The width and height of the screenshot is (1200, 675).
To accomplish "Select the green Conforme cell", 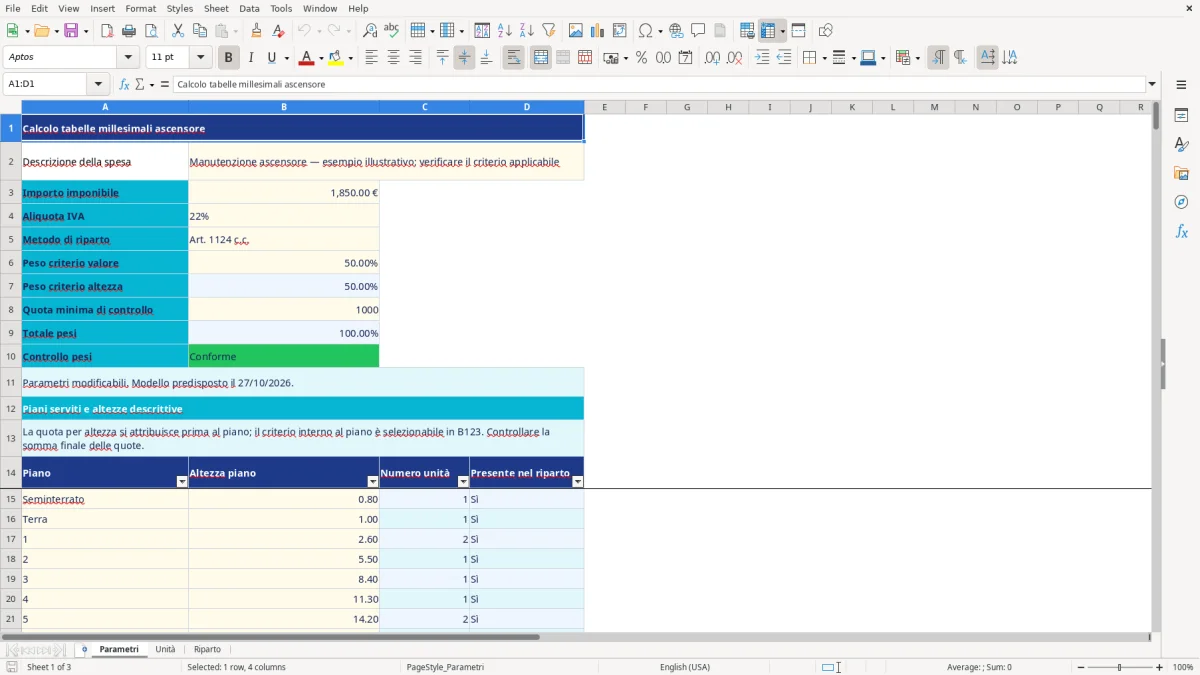I will tap(284, 356).
